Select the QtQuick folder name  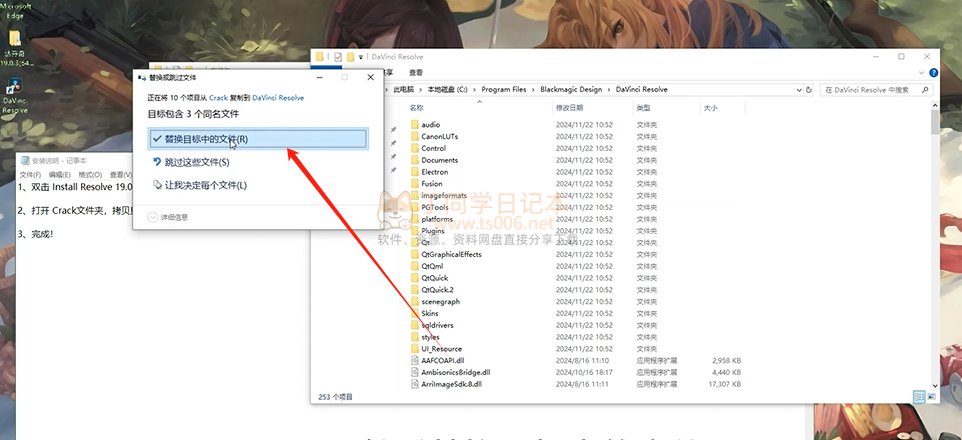coord(434,278)
